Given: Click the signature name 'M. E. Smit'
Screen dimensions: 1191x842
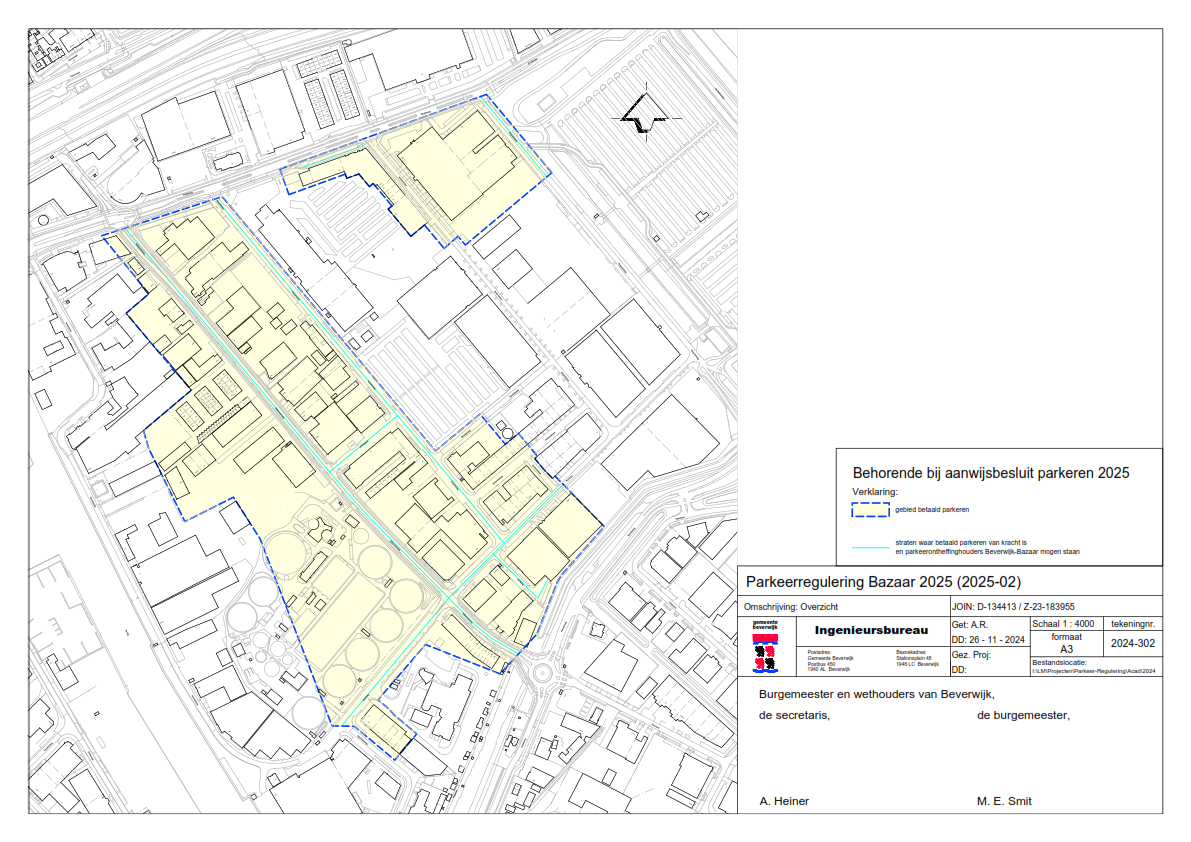Looking at the screenshot, I should tap(1004, 801).
